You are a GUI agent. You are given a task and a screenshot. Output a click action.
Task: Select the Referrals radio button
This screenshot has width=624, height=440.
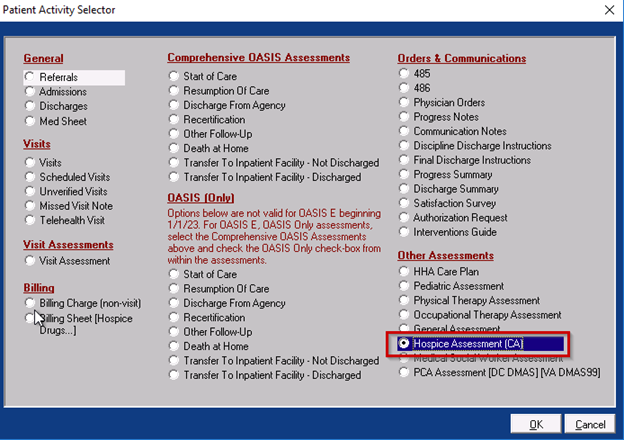tap(31, 77)
